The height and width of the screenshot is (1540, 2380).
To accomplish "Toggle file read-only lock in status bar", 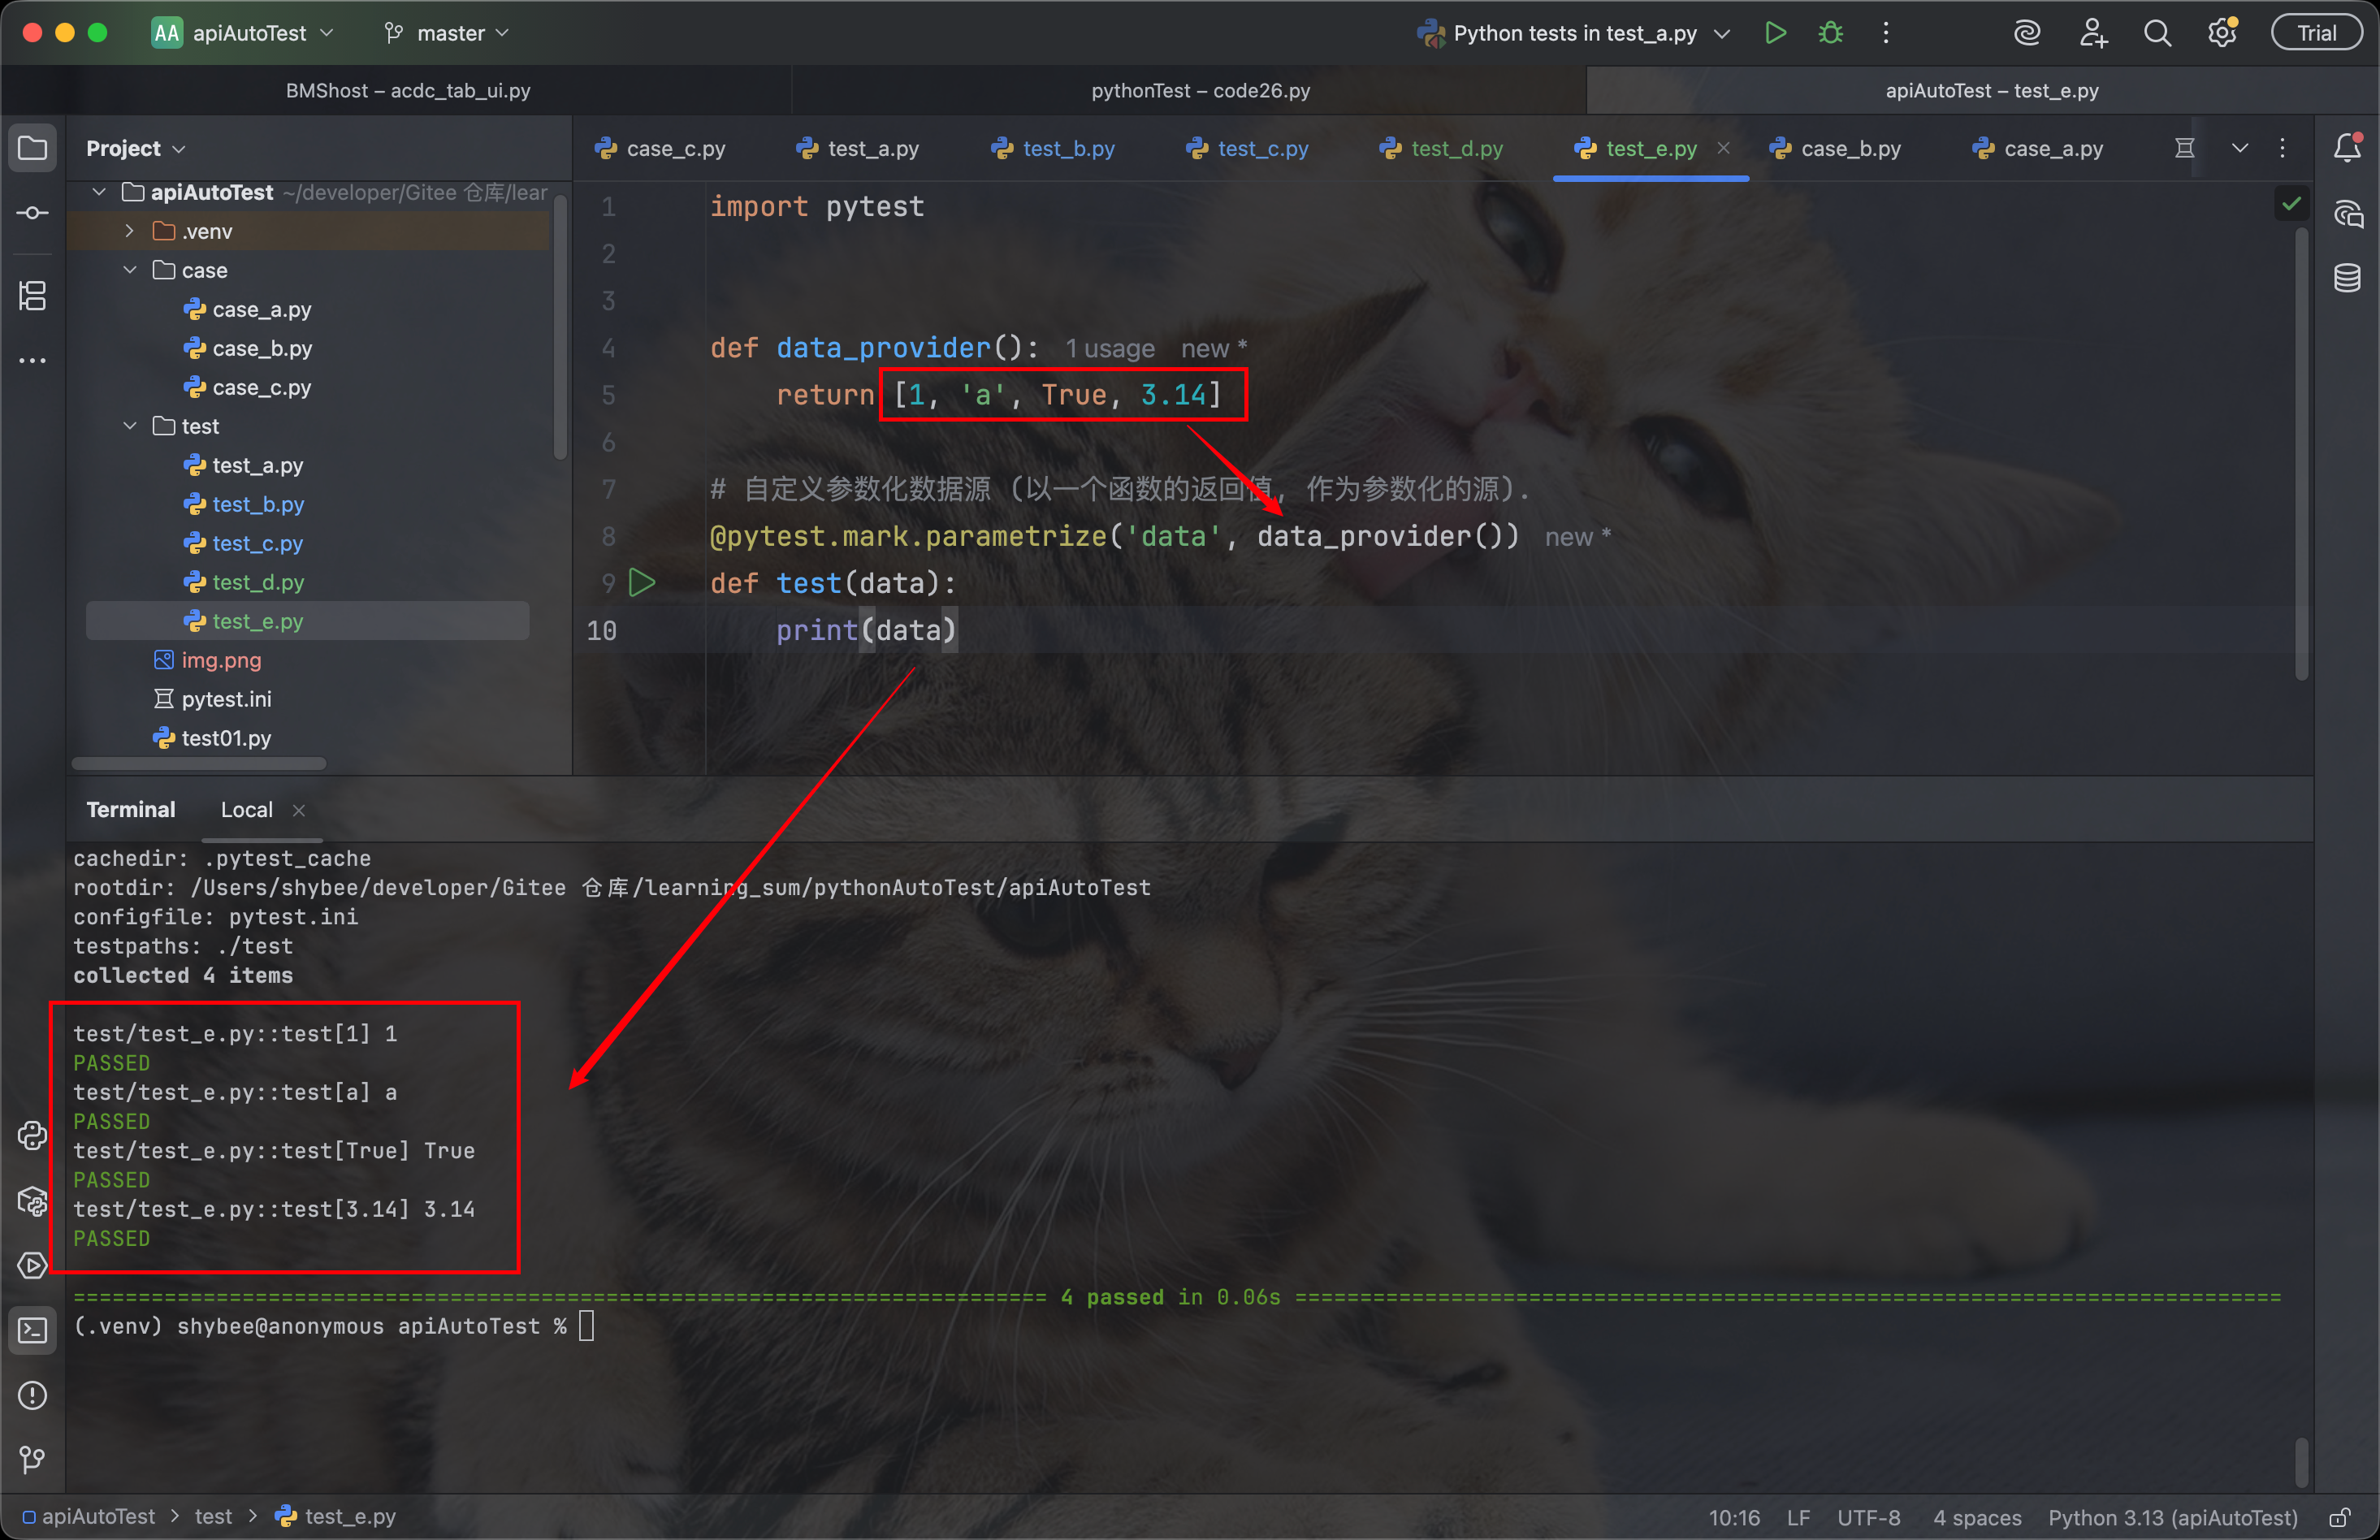I will click(2339, 1517).
